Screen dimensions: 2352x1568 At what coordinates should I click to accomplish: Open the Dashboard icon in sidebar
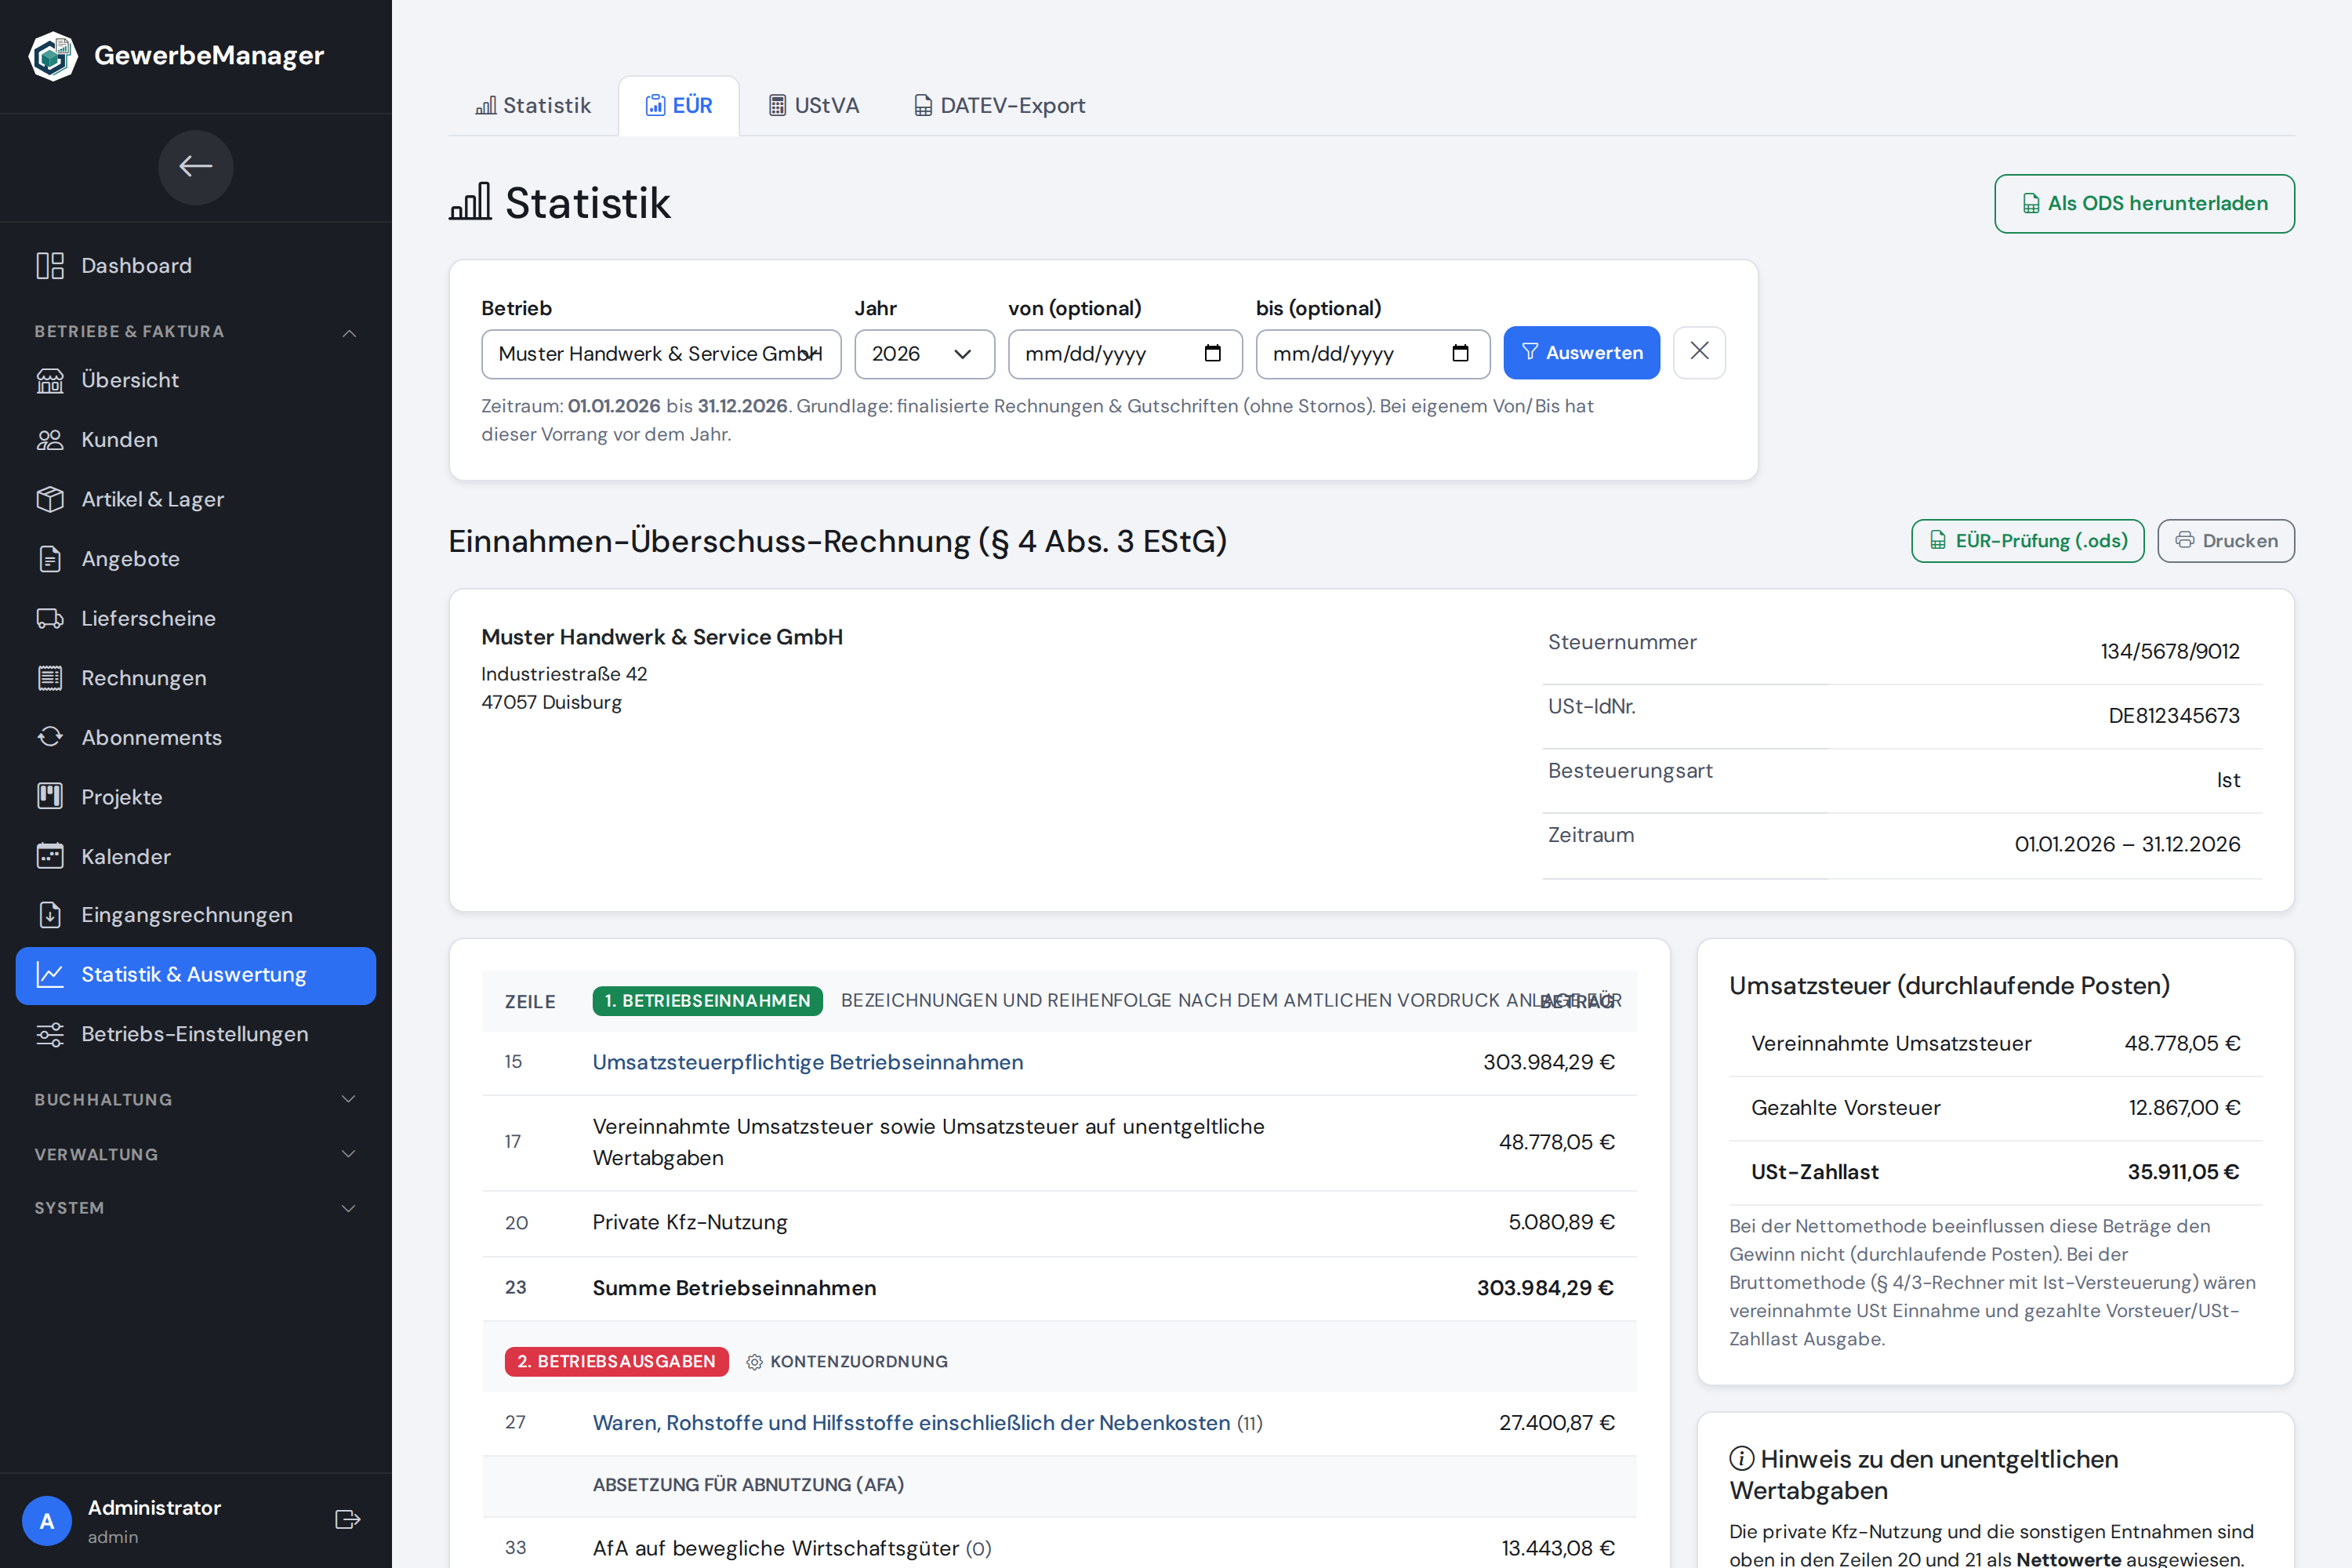50,266
